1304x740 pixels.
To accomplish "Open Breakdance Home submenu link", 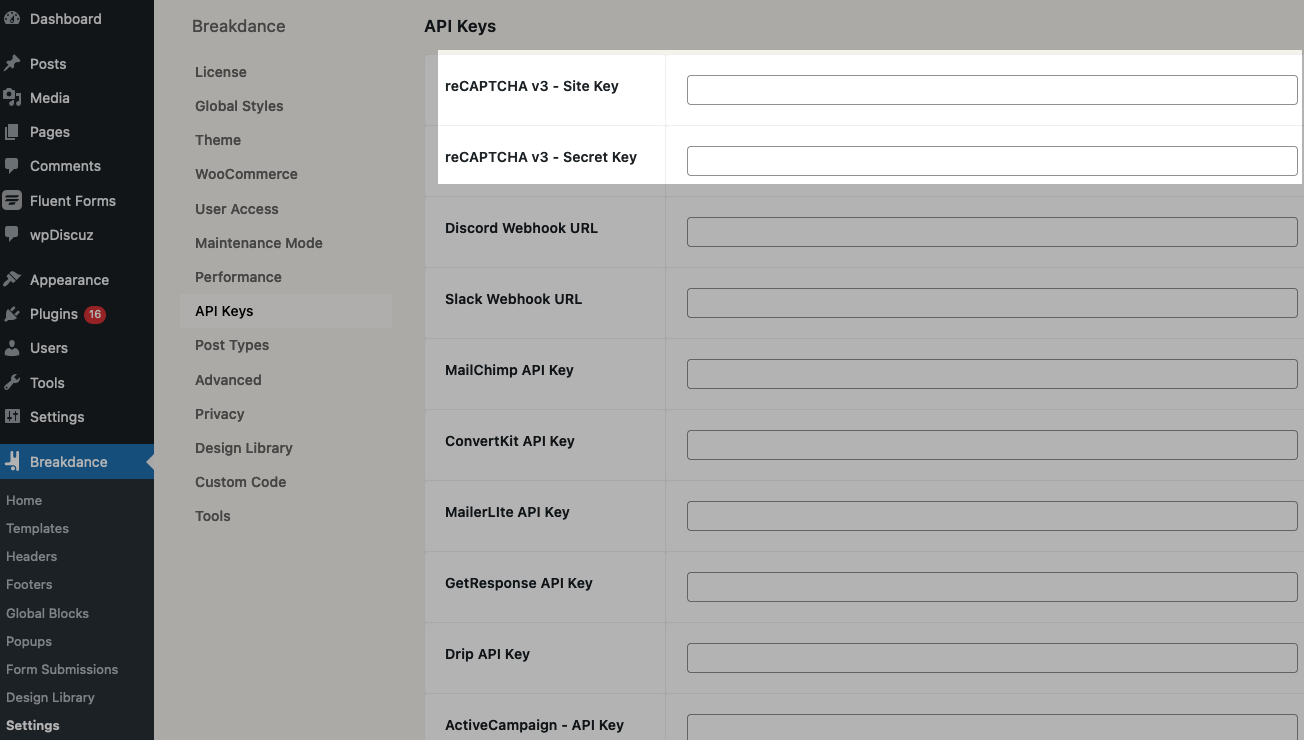I will [x=24, y=500].
